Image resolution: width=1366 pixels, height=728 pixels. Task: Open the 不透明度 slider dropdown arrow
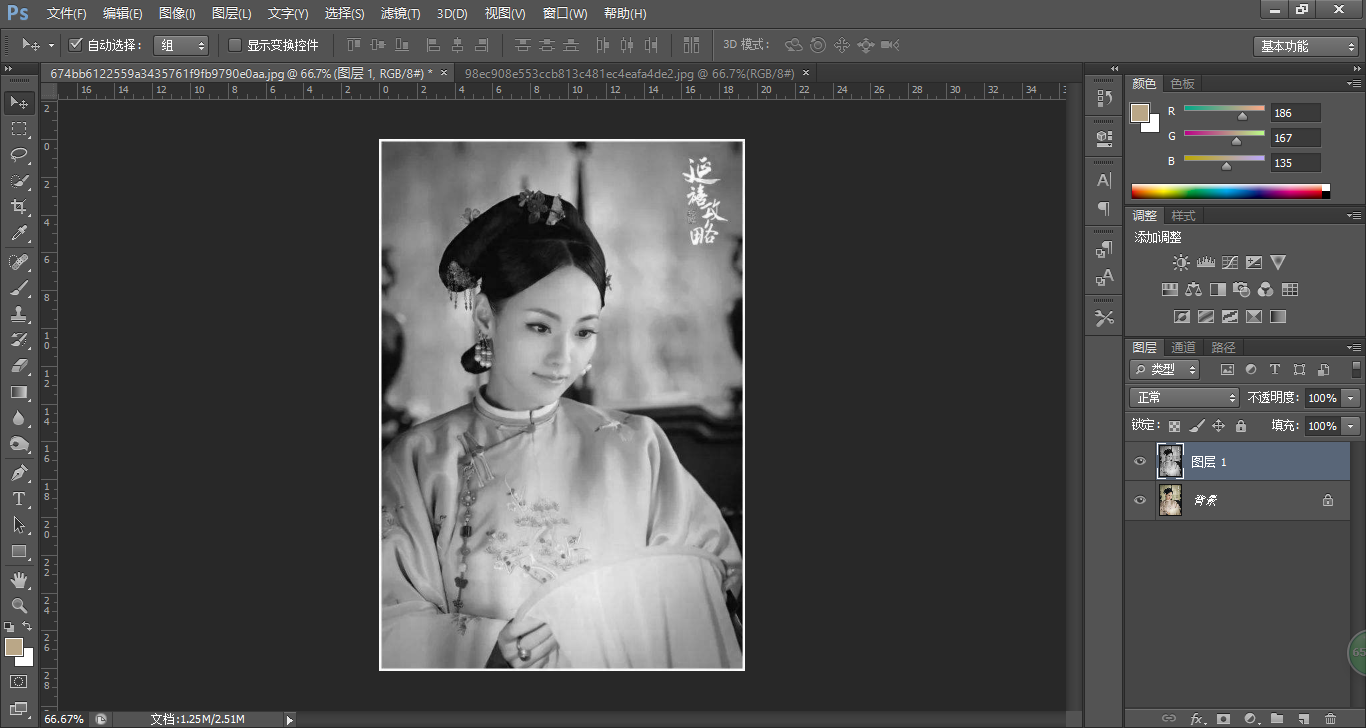[1352, 398]
